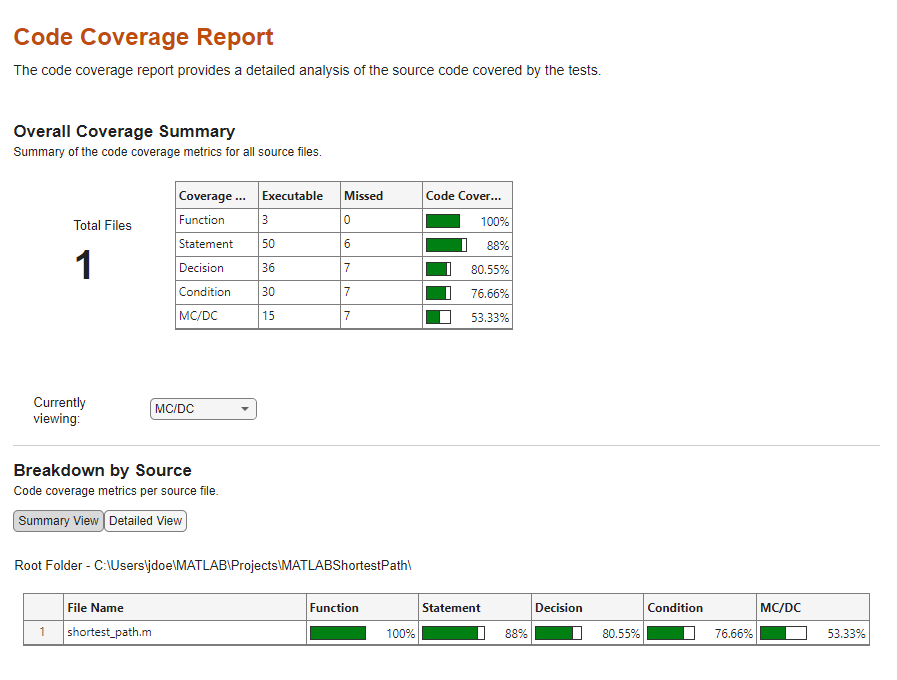Open the MC/DC currently viewing dropdown
Screen dimensions: 897x680
click(203, 409)
